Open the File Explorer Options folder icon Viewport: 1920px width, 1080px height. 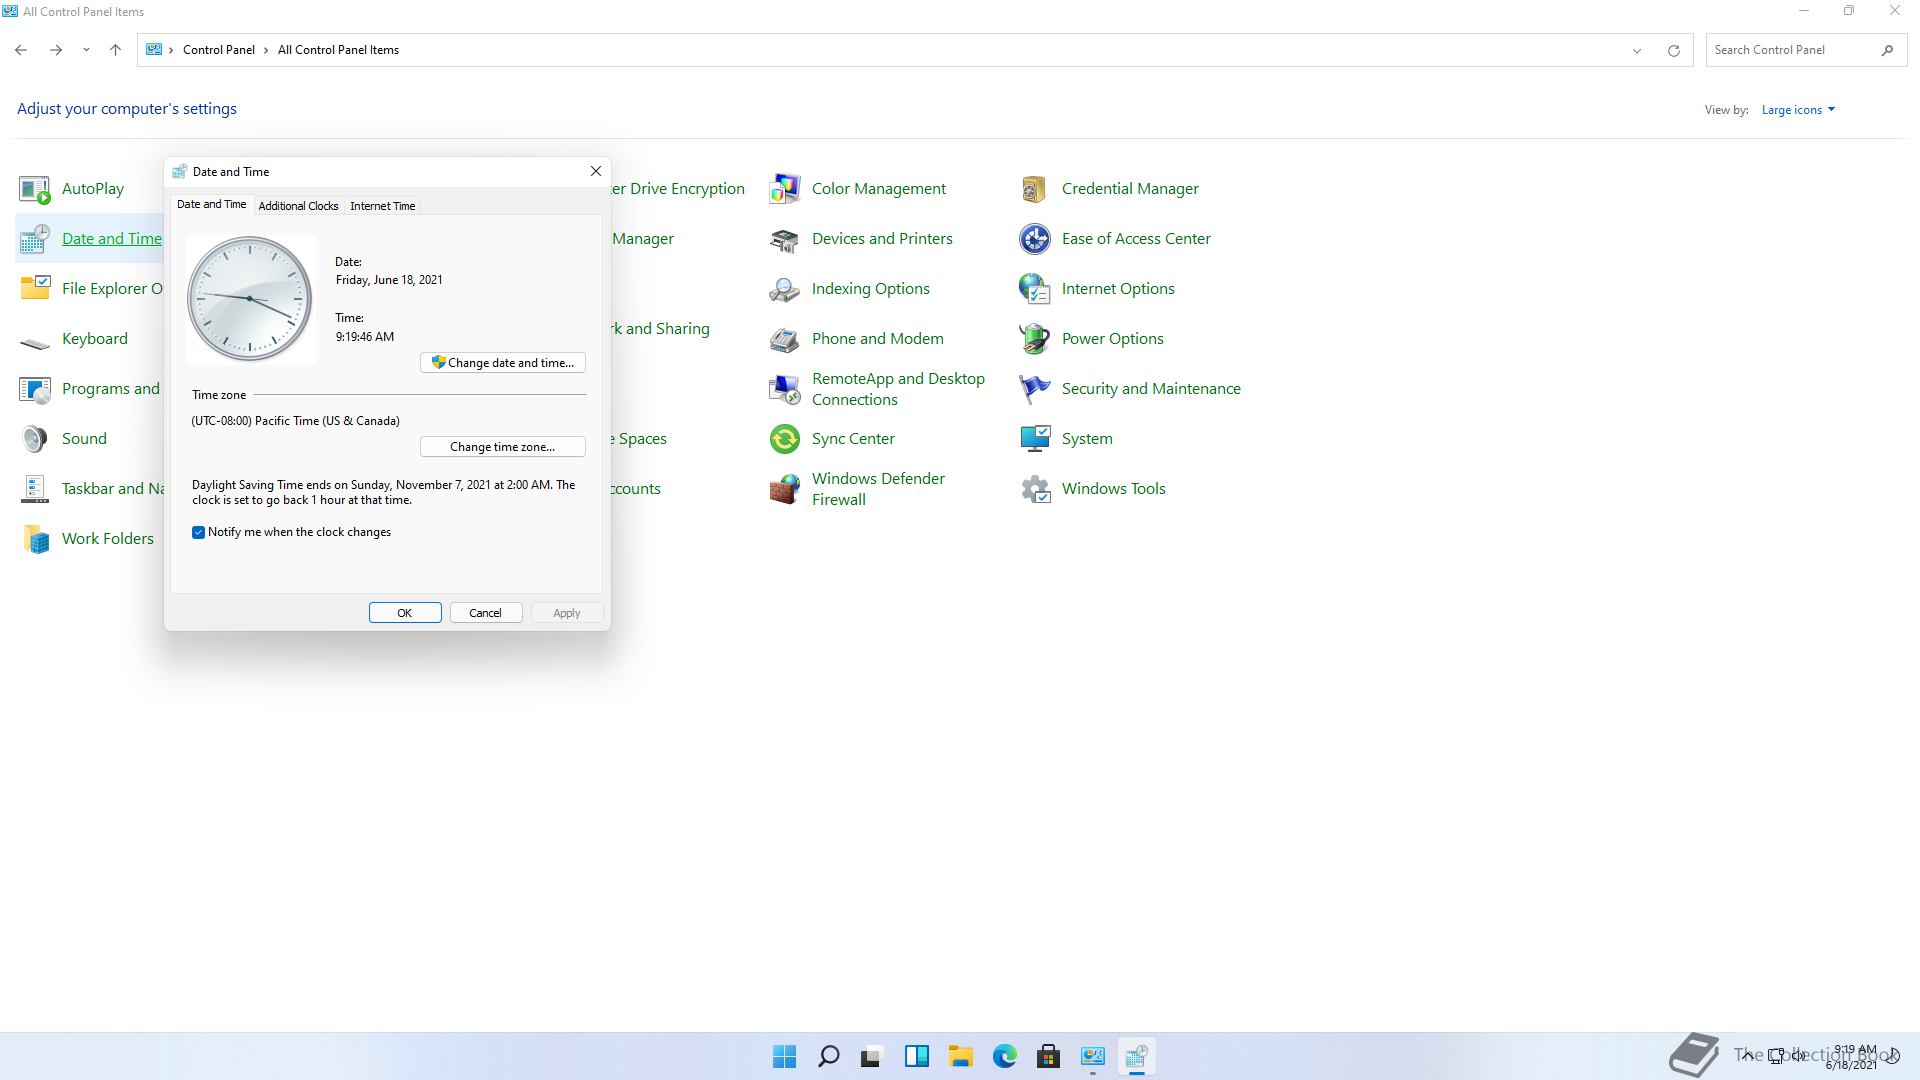point(35,289)
